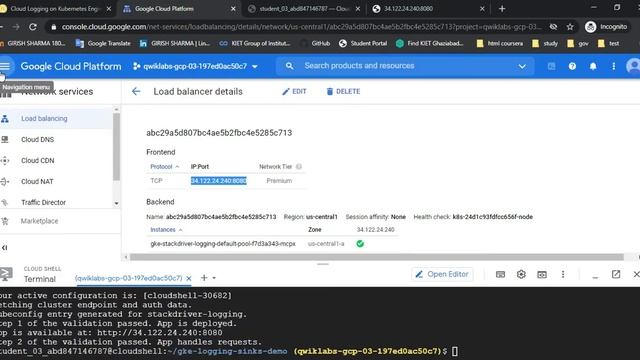
Task: Open the study bookmark folder
Action: click(x=545, y=43)
